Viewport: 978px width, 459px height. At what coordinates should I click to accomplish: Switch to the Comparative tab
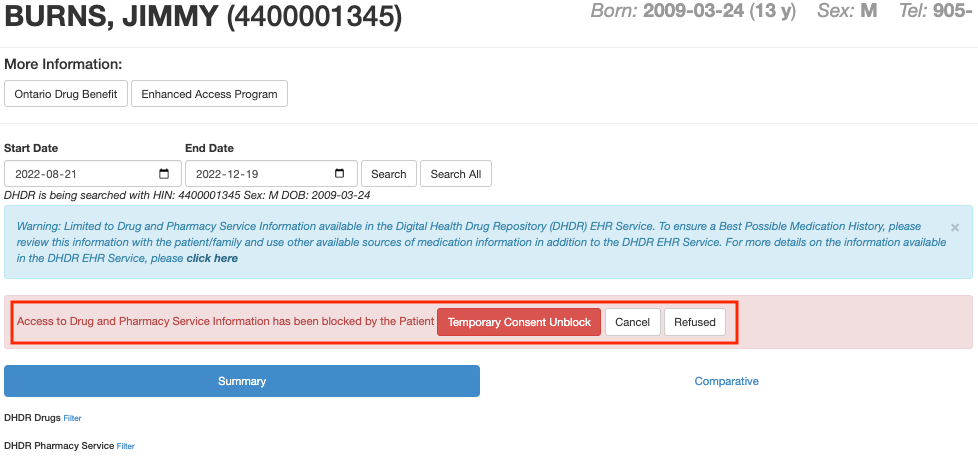click(x=726, y=381)
